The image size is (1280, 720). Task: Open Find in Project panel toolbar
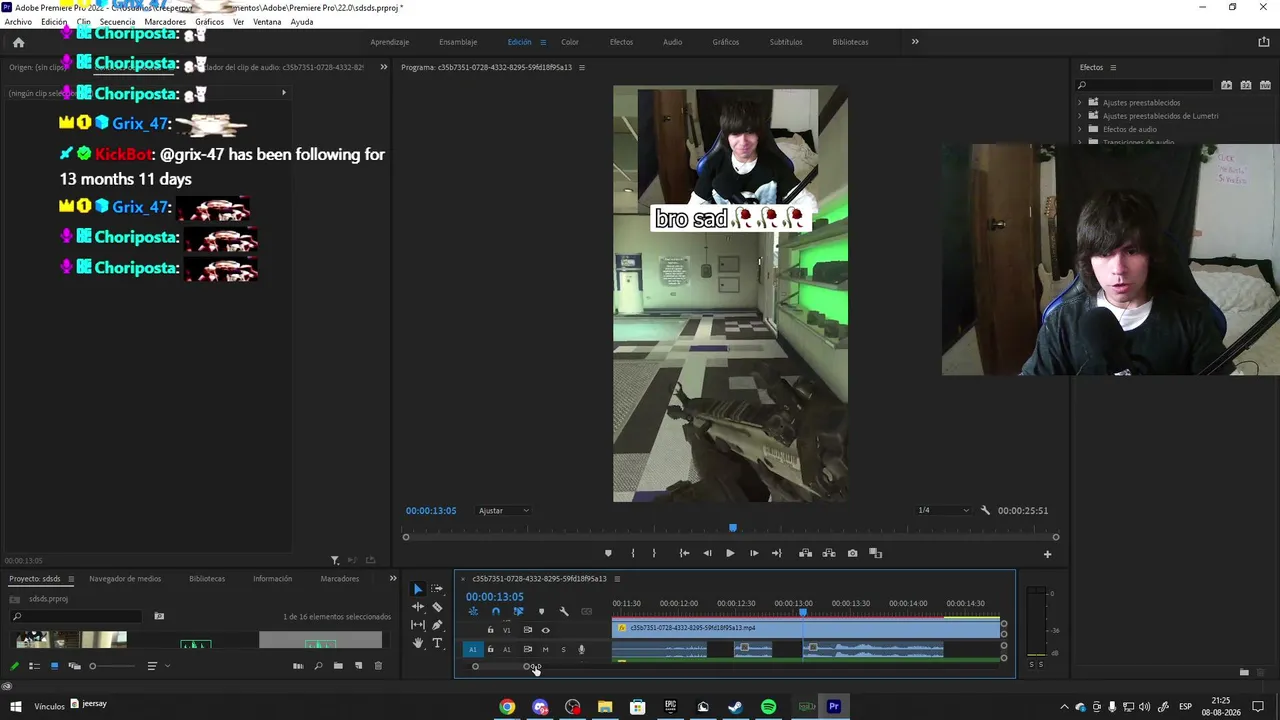pos(318,666)
